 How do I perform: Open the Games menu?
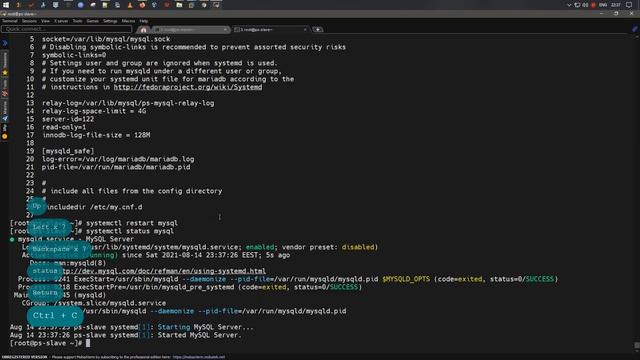tap(93, 21)
